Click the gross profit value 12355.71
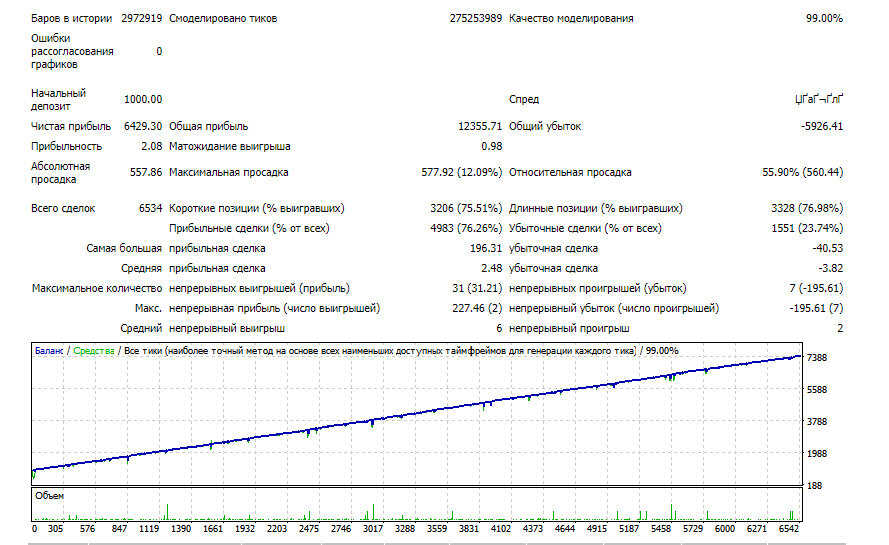 480,126
